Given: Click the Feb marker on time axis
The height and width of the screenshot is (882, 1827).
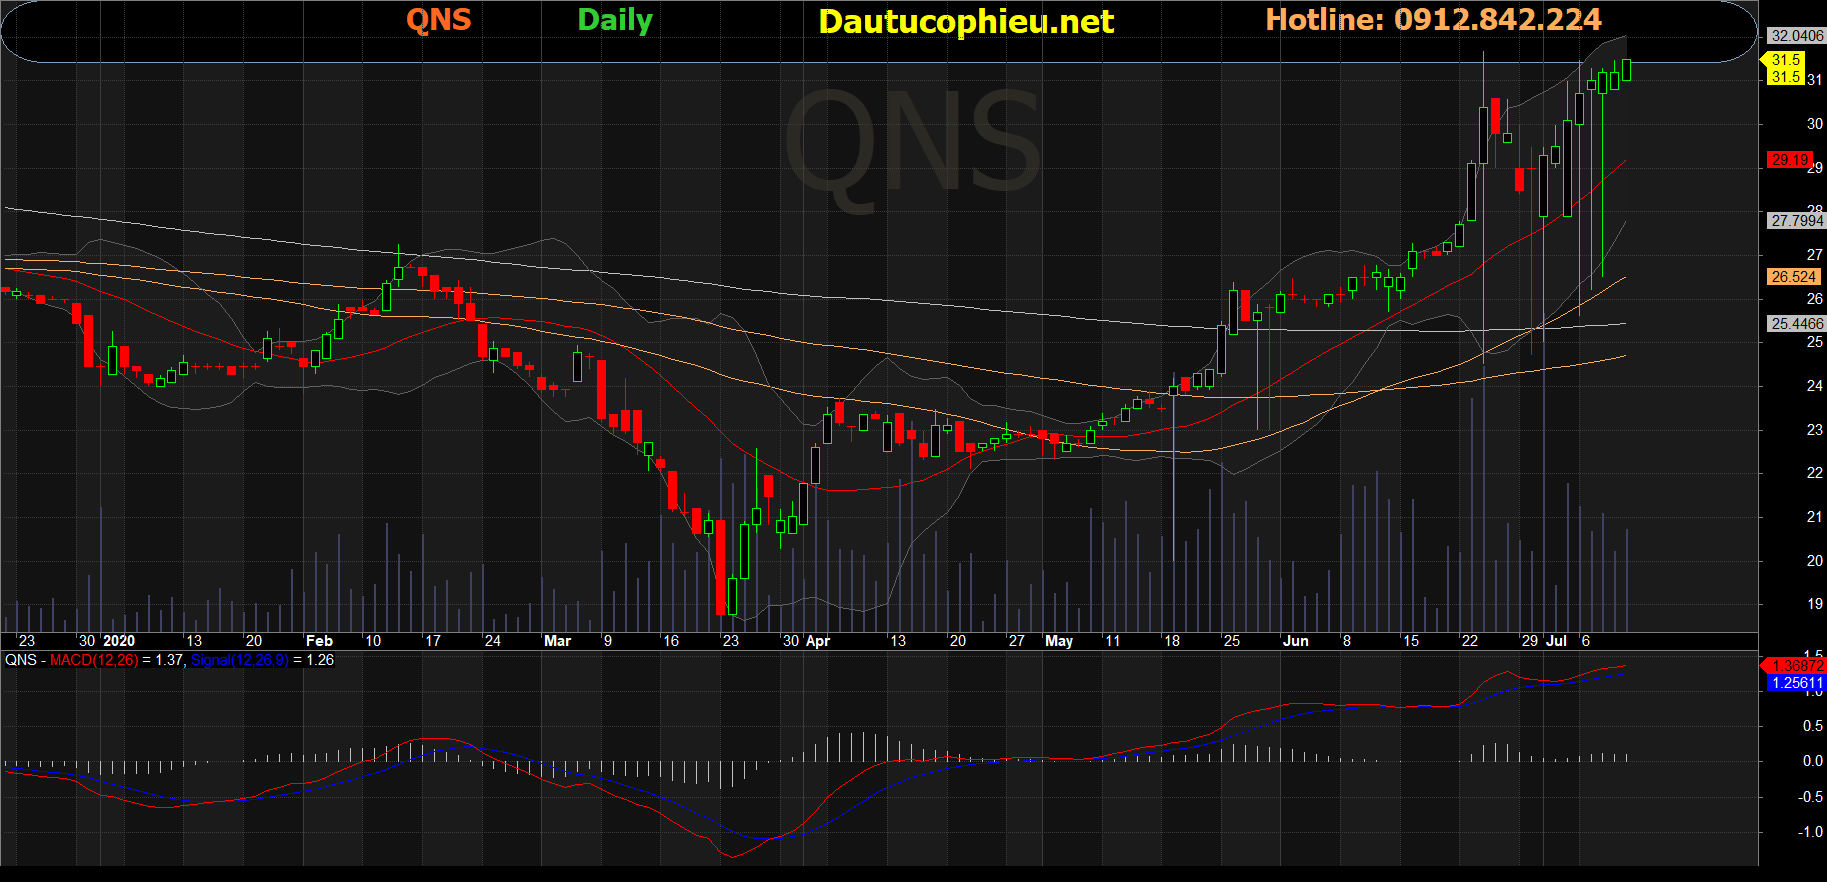Looking at the screenshot, I should [319, 641].
